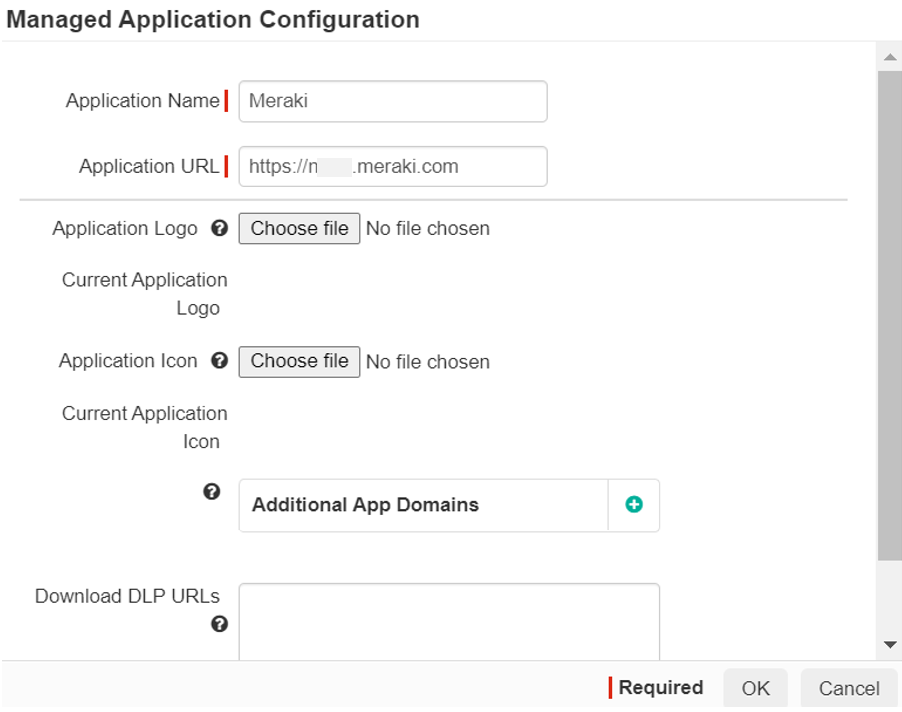This screenshot has width=902, height=712.
Task: Click the scrollbar down arrow
Action: (x=891, y=644)
